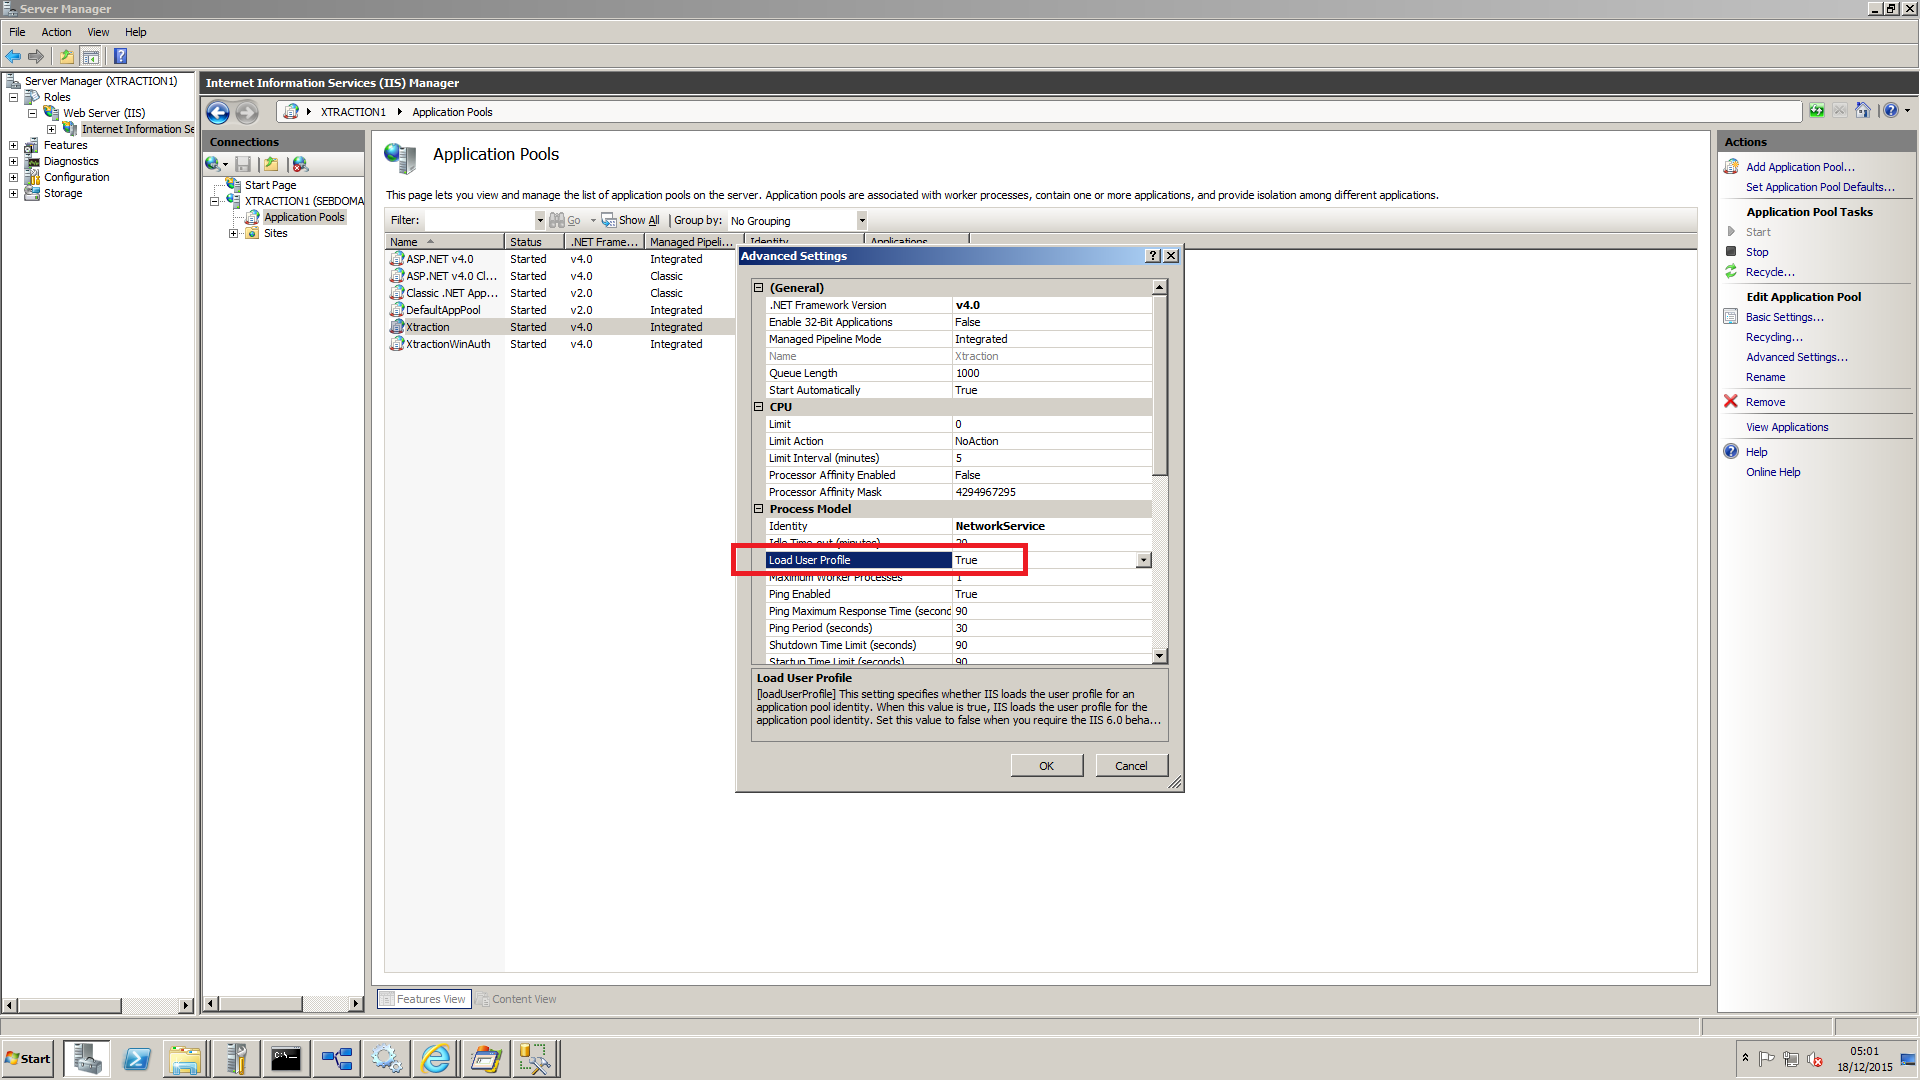Image resolution: width=1920 pixels, height=1080 pixels.
Task: Click the Add Application Pool icon
Action: click(x=1731, y=167)
